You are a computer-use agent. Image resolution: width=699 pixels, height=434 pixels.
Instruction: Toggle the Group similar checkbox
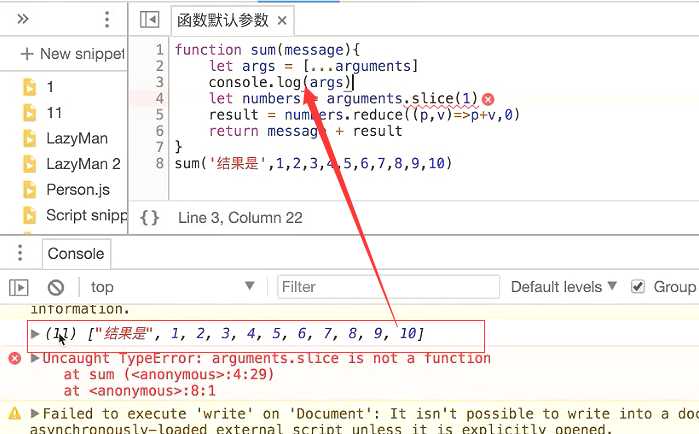pos(638,287)
